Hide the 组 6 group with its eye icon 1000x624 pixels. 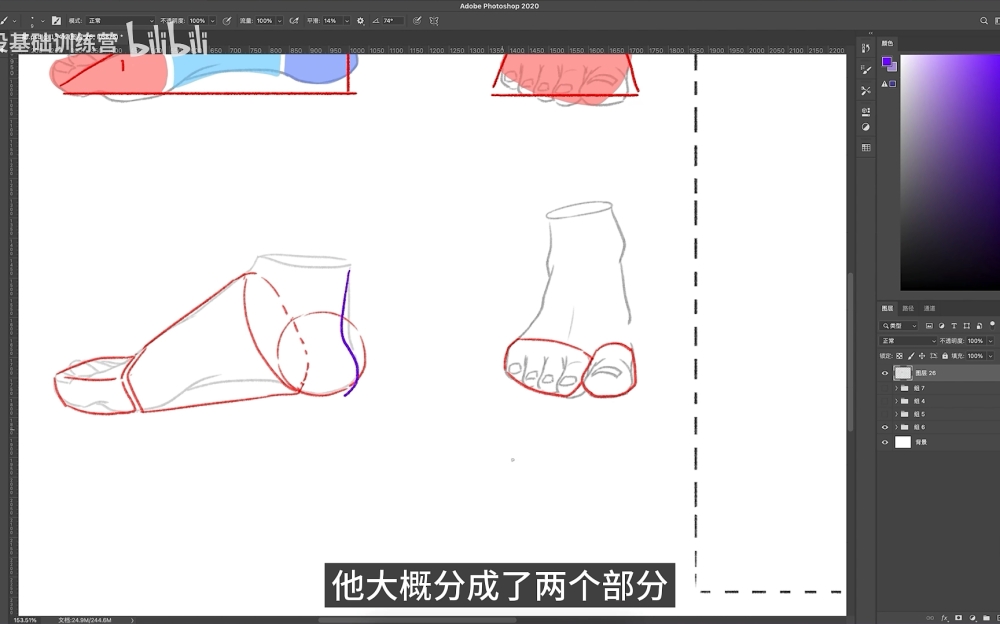(x=885, y=427)
